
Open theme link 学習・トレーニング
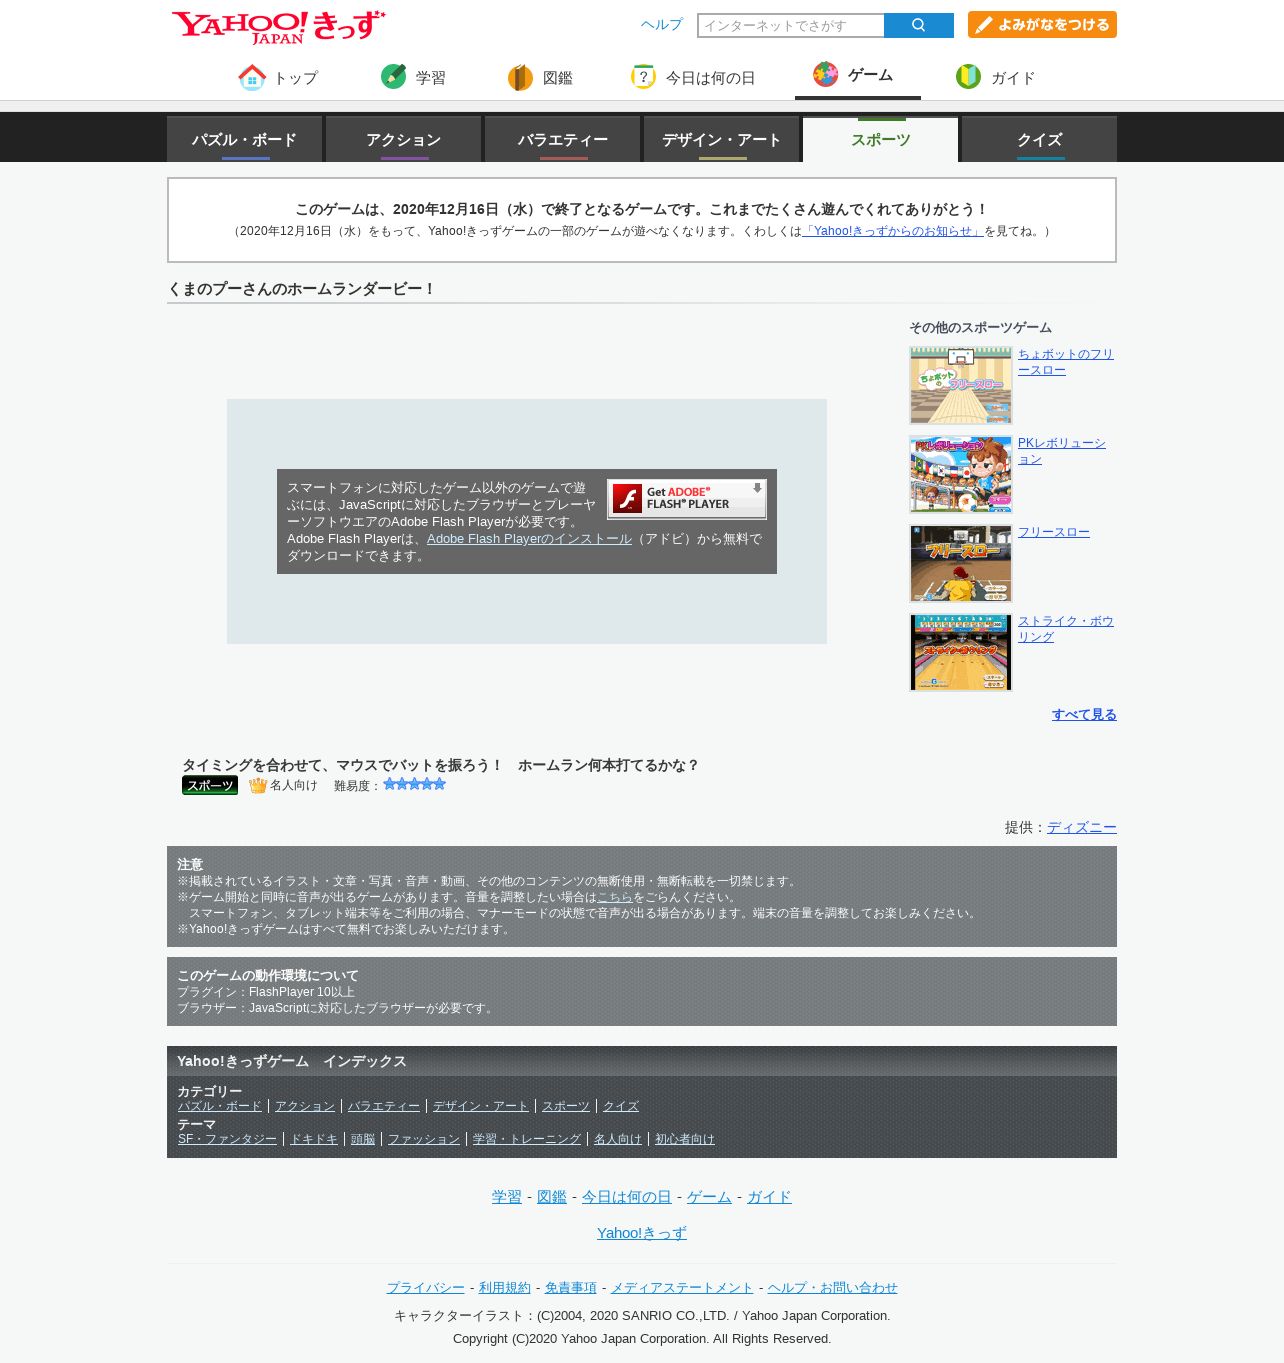(x=527, y=1139)
